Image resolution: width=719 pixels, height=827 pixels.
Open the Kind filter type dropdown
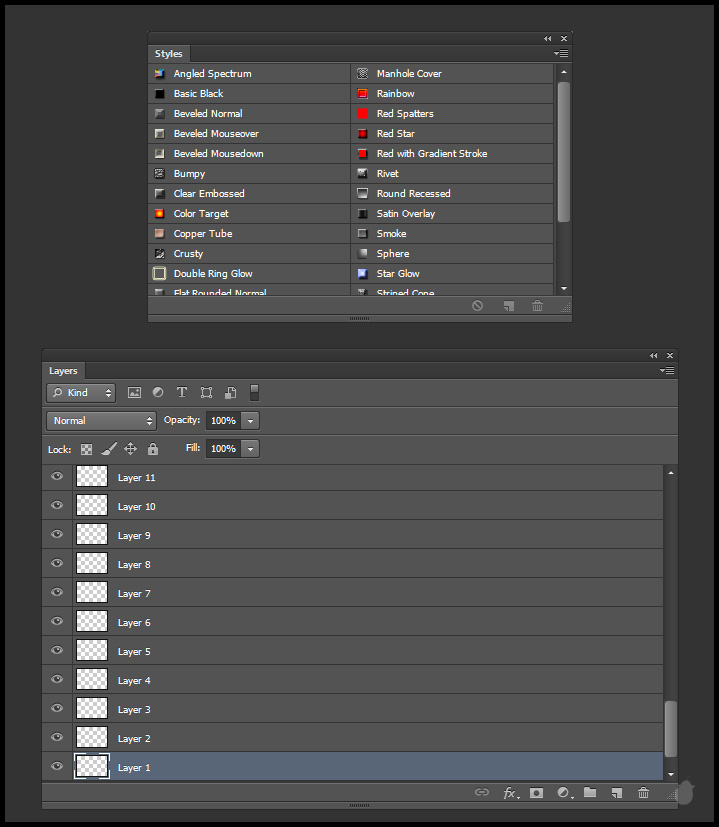(81, 393)
